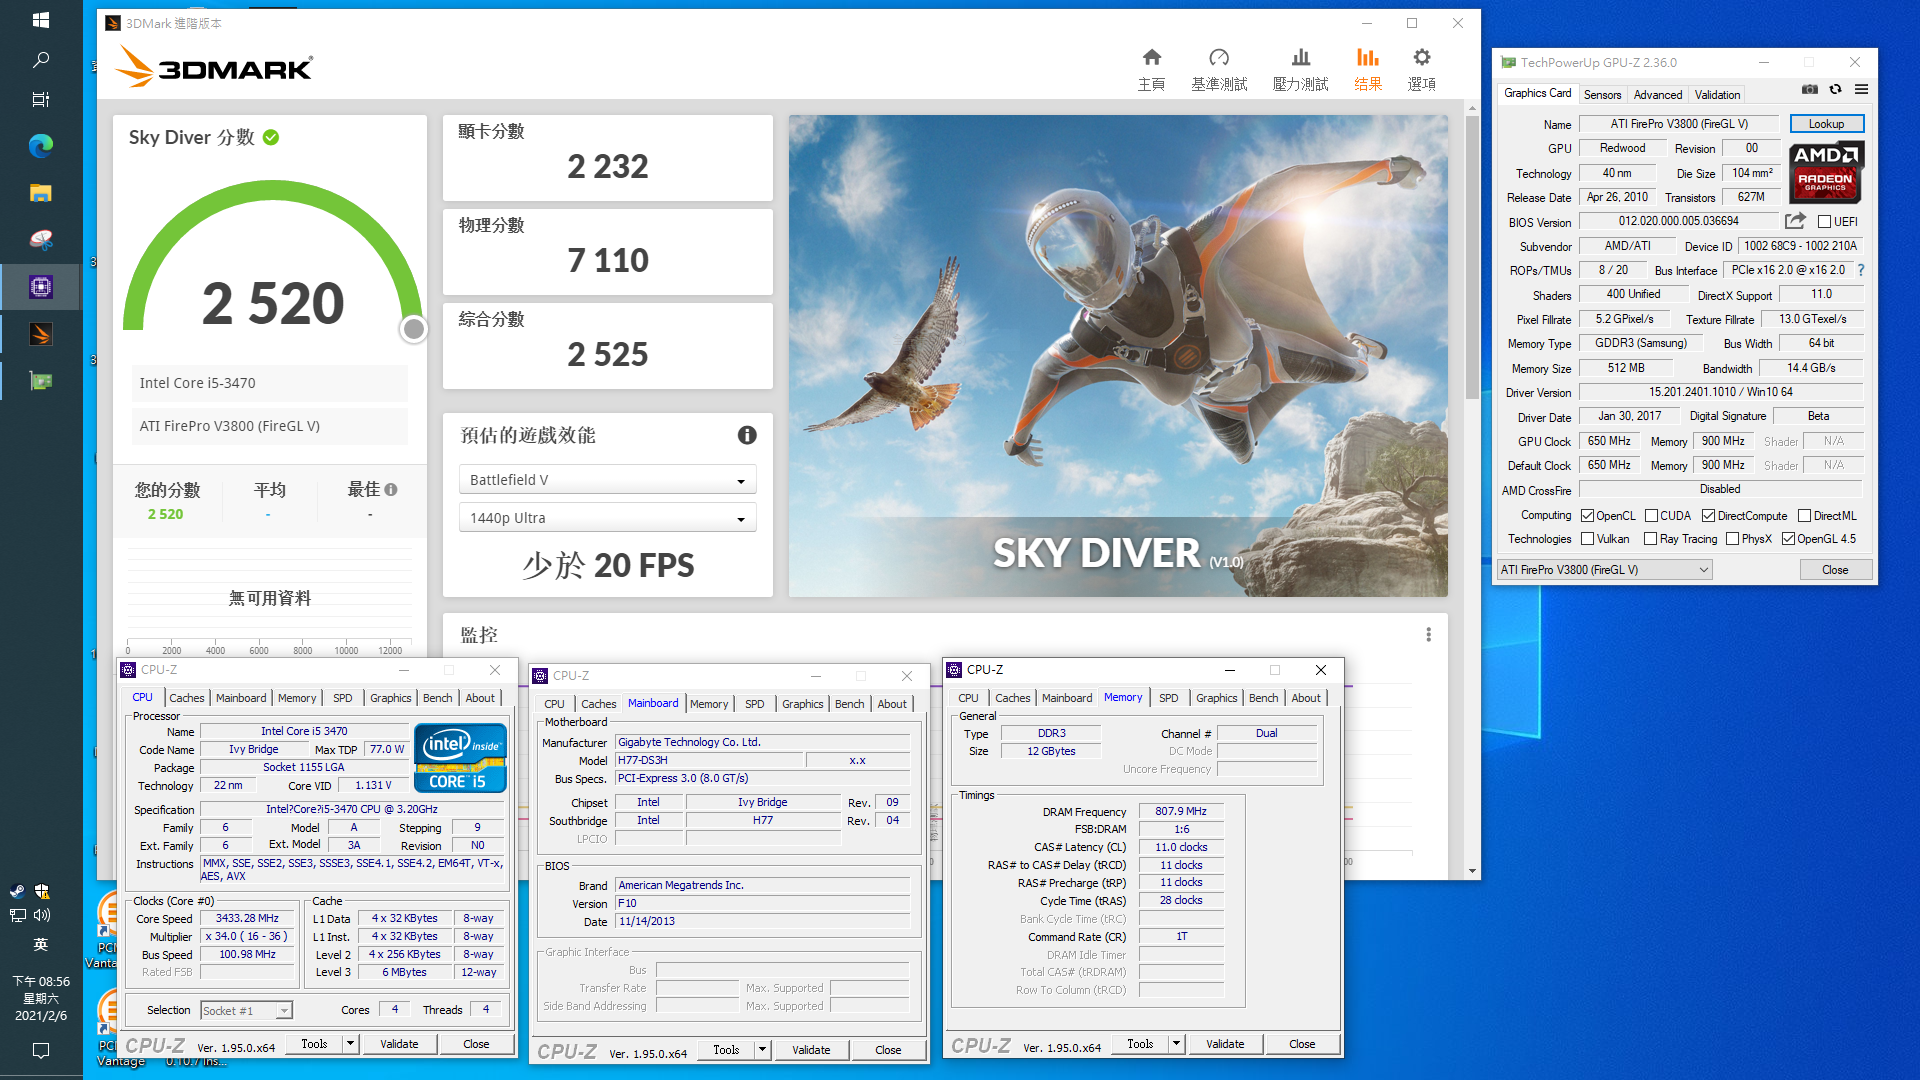This screenshot has height=1080, width=1920.
Task: Toggle the Ray Tracing checkbox
Action: [1650, 539]
